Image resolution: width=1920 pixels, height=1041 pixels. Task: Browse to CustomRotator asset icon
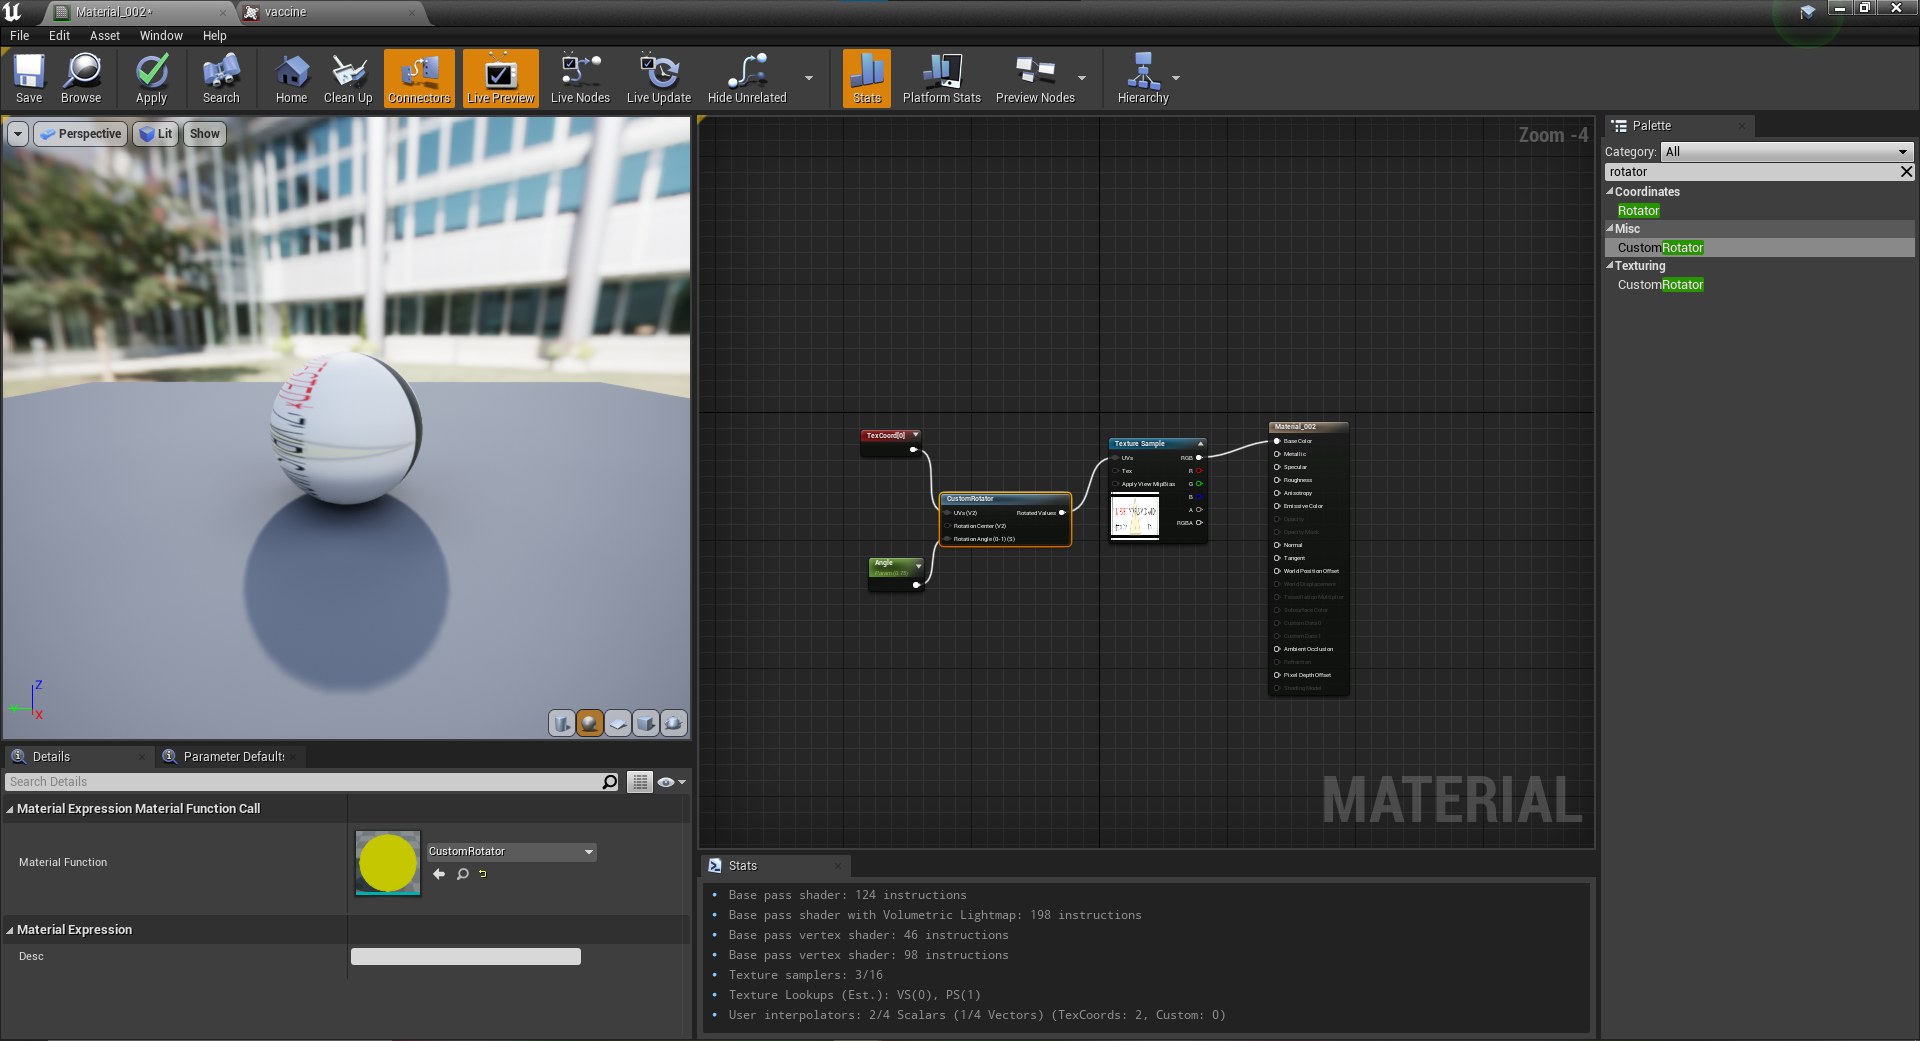click(x=463, y=874)
